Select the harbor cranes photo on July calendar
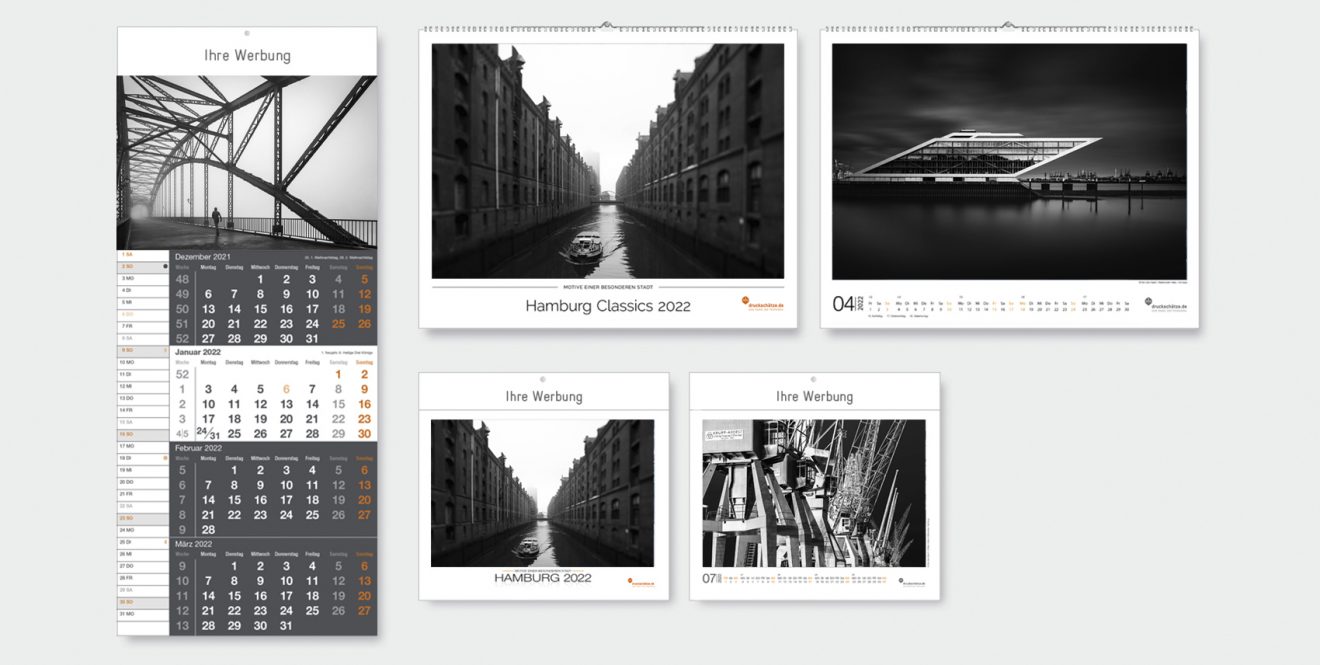 814,493
